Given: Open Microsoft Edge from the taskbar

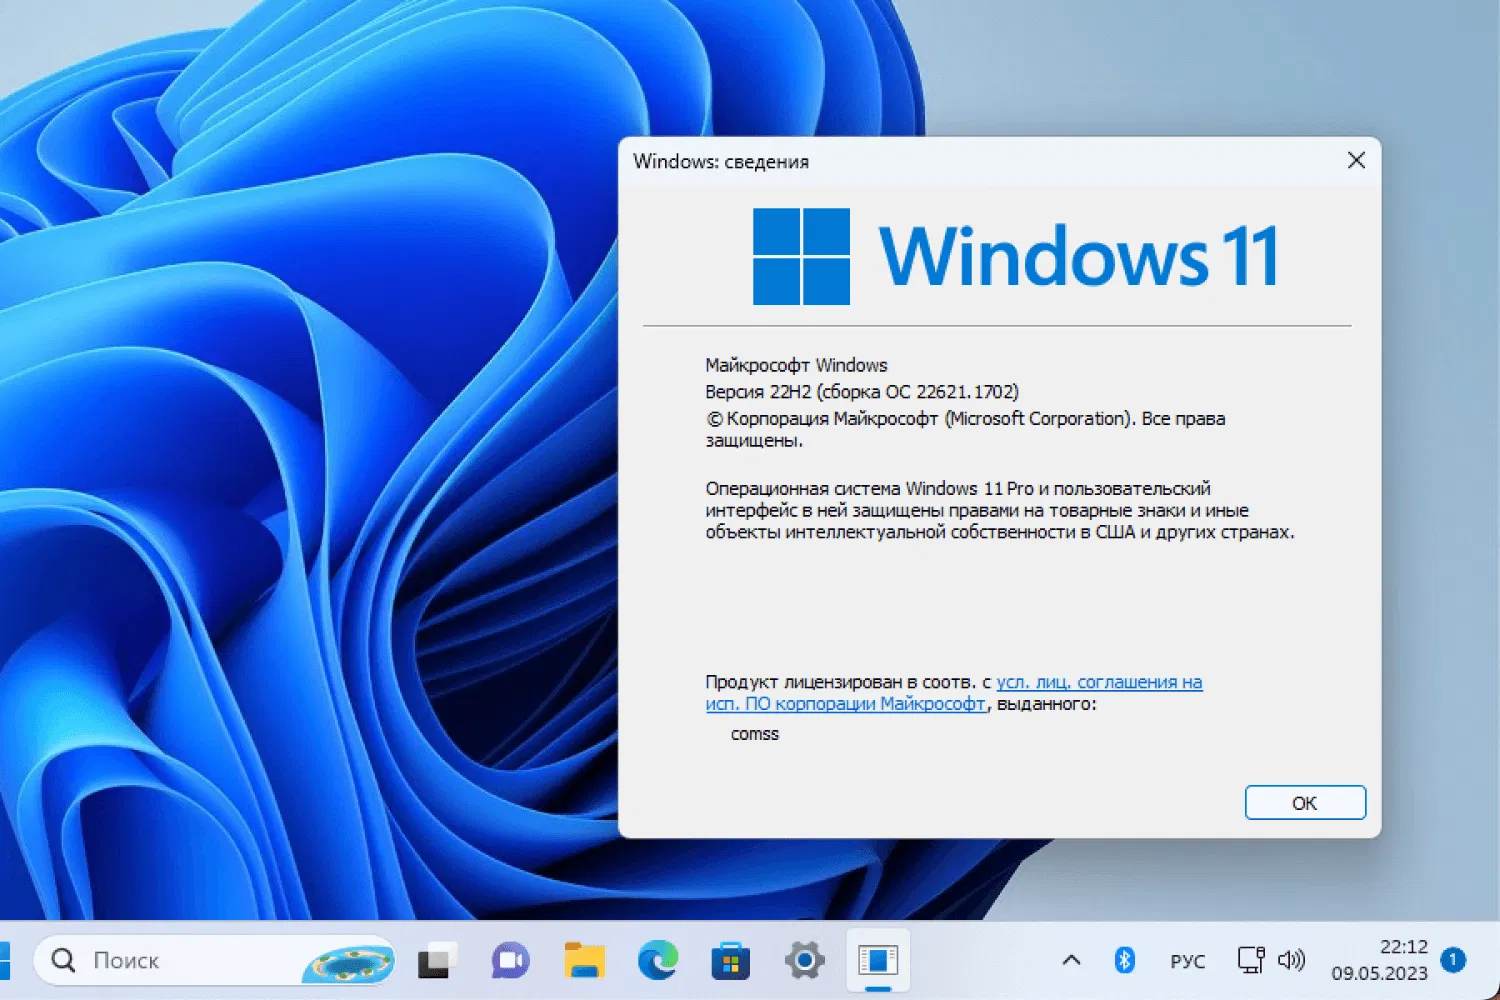Looking at the screenshot, I should (x=657, y=960).
